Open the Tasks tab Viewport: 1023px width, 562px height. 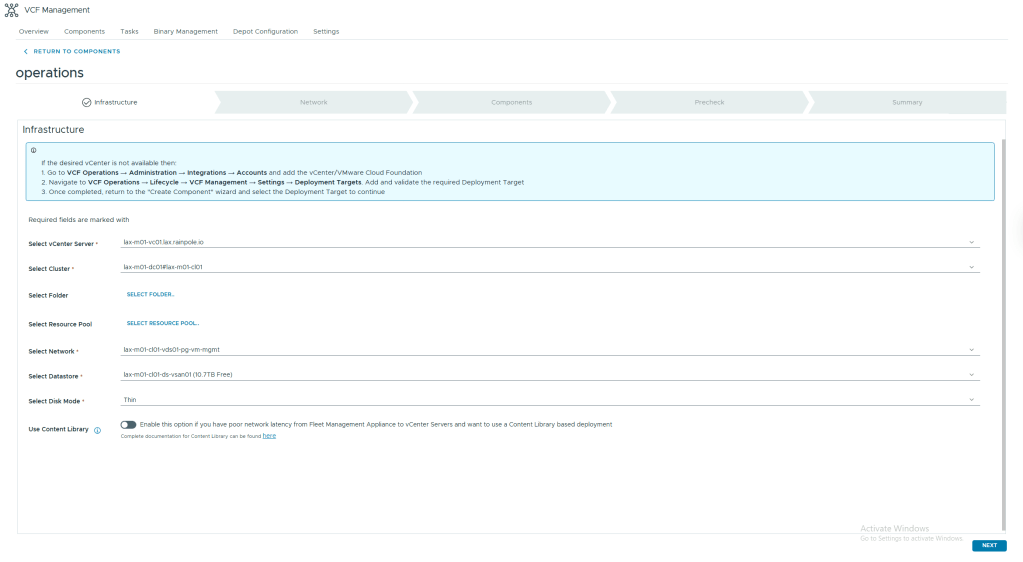pos(129,31)
